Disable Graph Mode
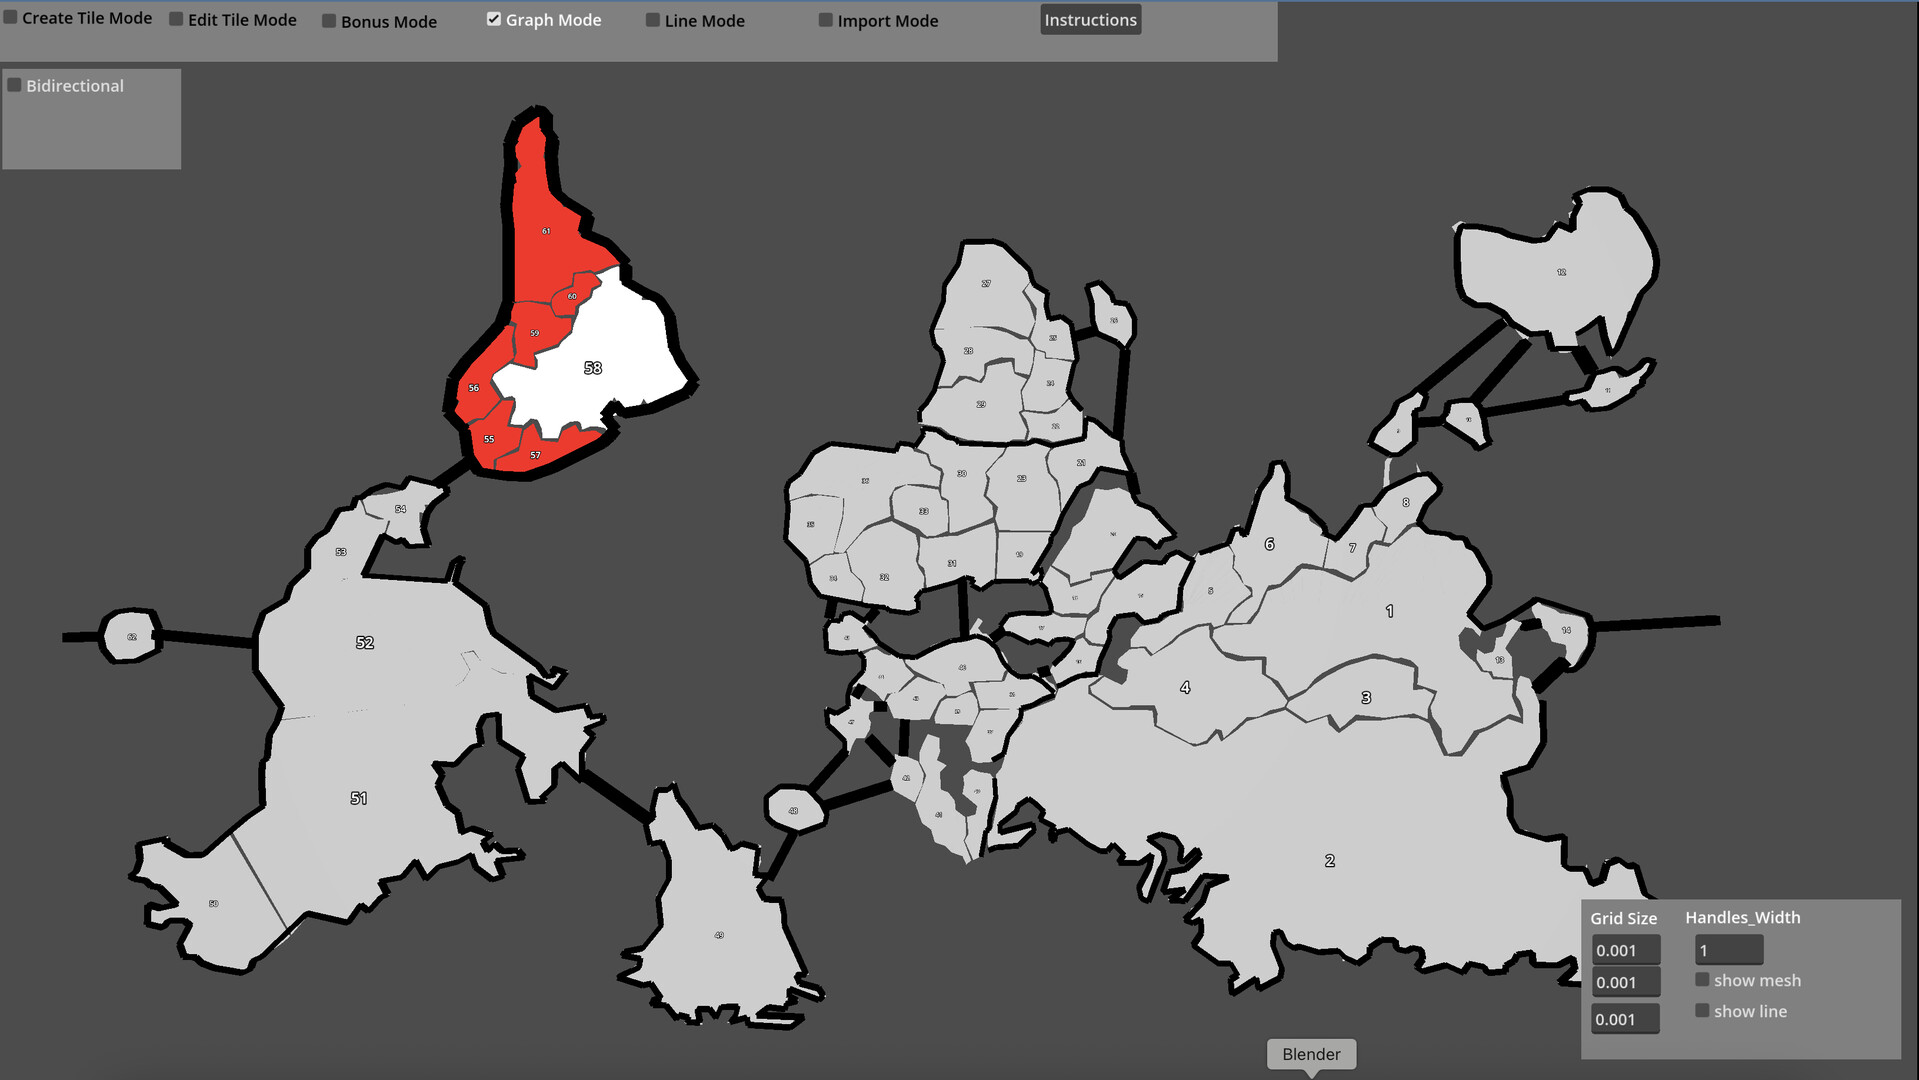 [x=493, y=18]
